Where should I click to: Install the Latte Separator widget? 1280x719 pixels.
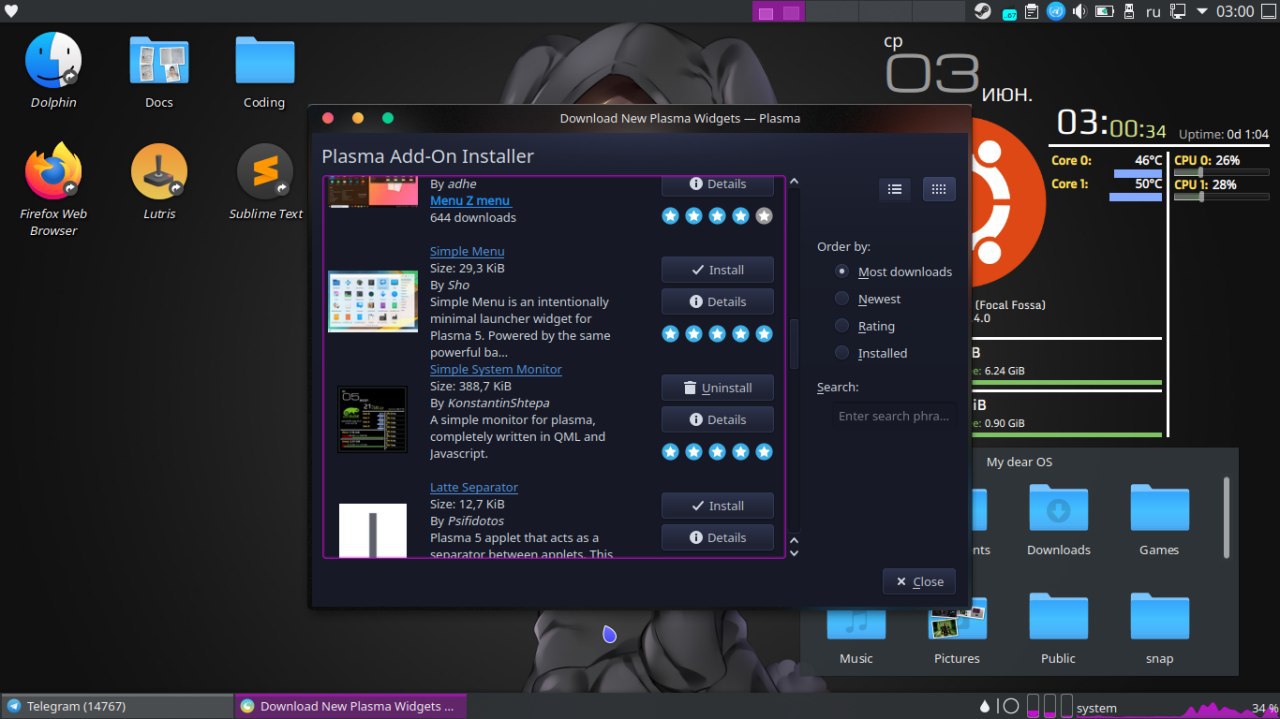717,506
